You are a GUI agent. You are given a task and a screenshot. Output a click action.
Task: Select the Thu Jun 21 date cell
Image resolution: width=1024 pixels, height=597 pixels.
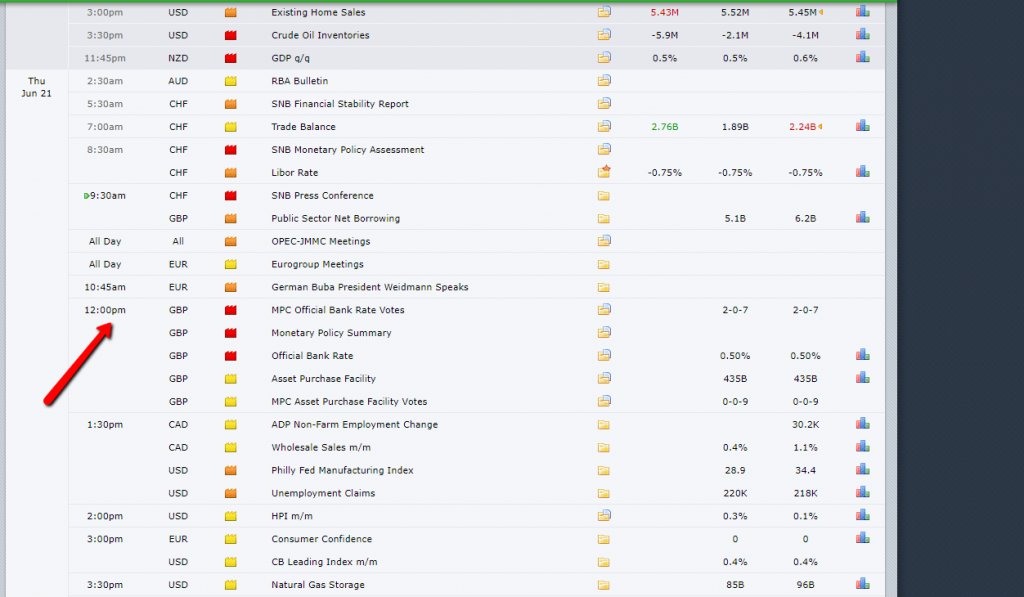(37, 87)
